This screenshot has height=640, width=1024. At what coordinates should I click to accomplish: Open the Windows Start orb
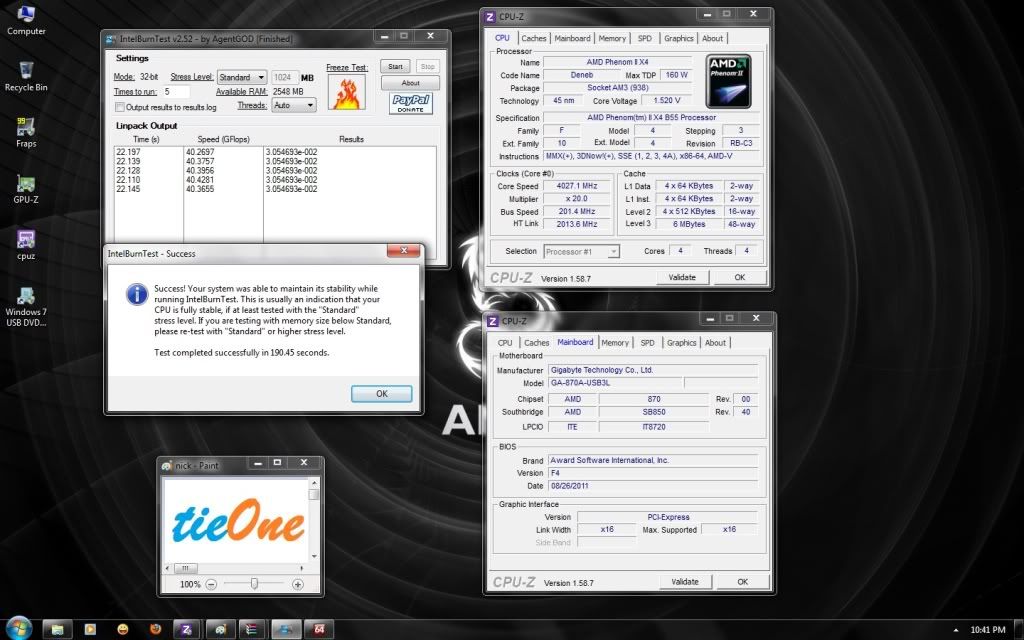pos(18,629)
